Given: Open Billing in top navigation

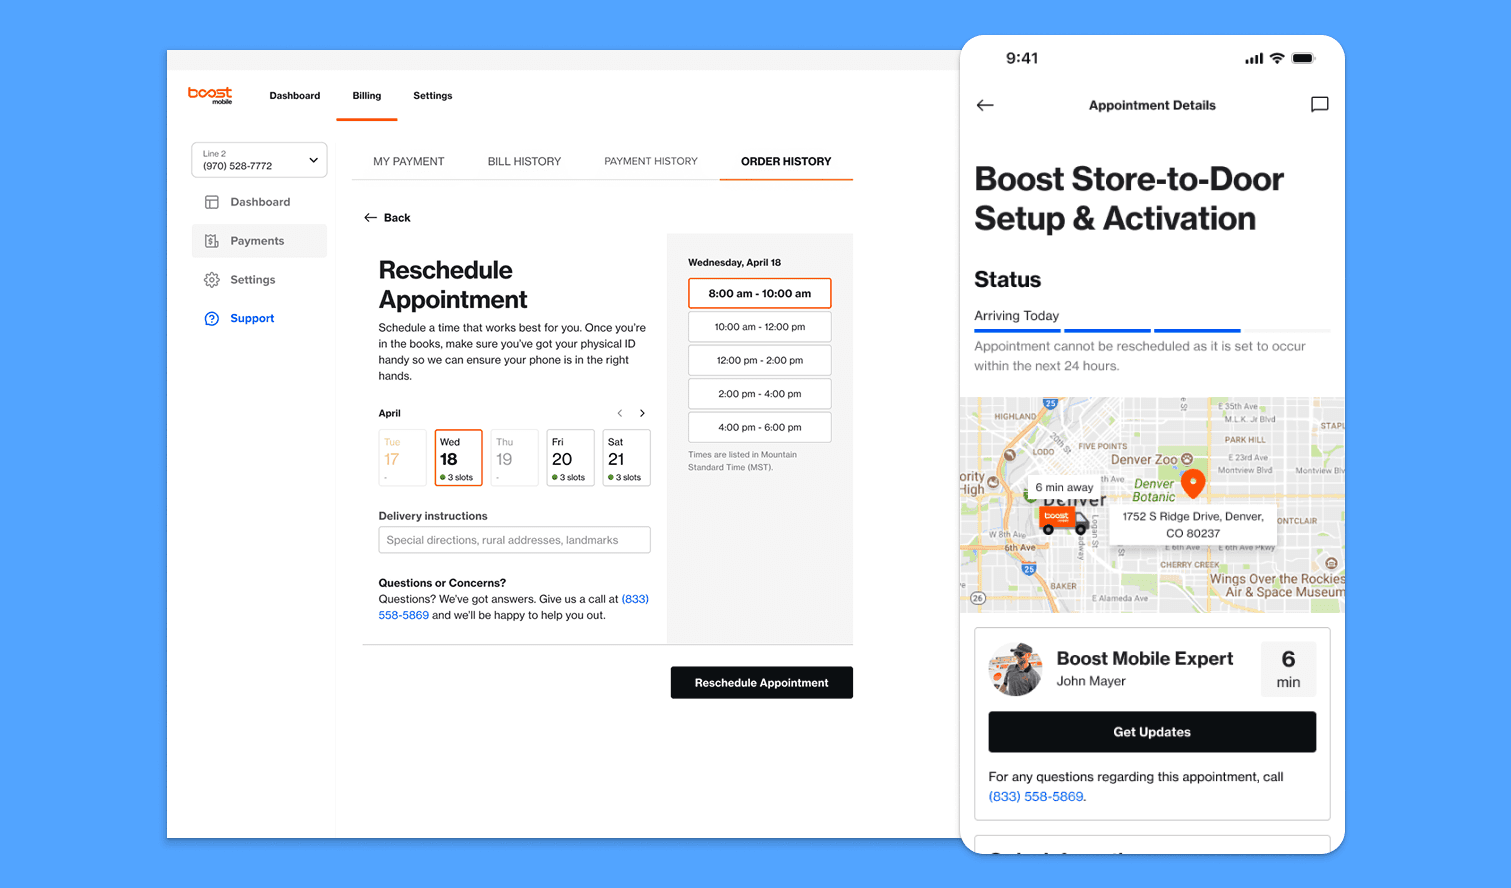Looking at the screenshot, I should coord(366,96).
